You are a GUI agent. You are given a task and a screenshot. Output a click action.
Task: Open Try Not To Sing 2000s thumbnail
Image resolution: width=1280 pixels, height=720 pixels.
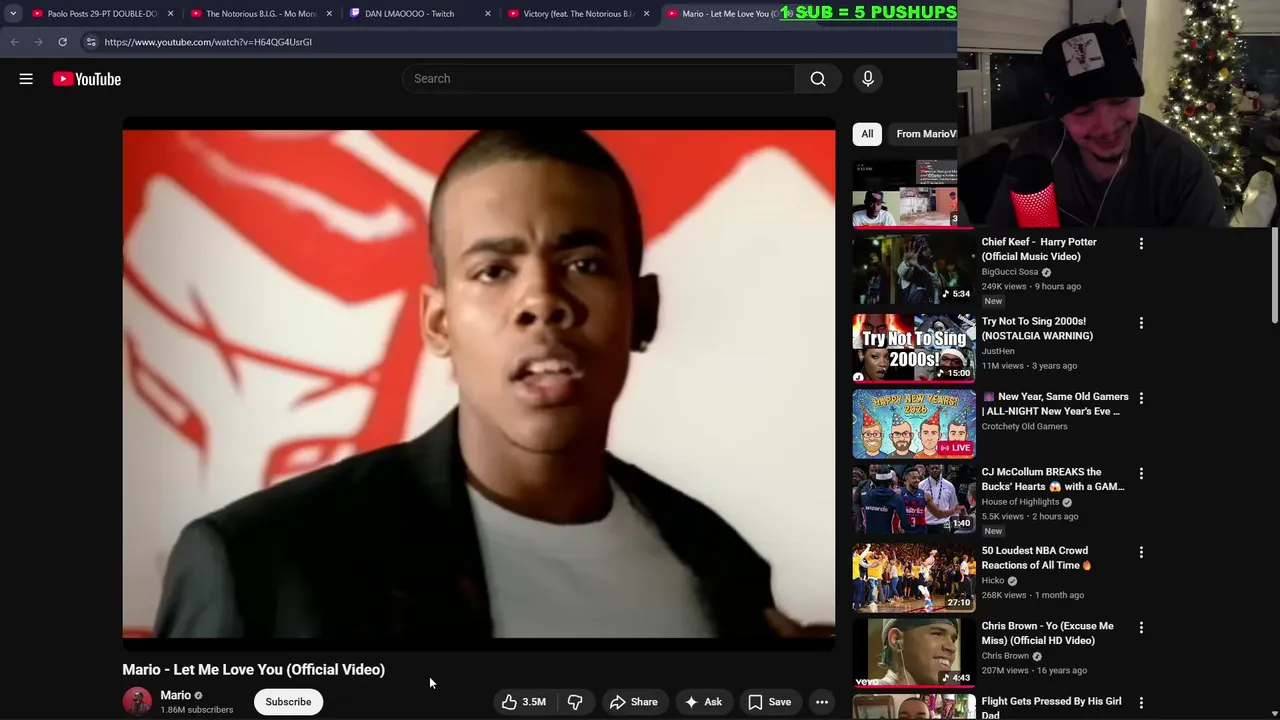point(914,348)
